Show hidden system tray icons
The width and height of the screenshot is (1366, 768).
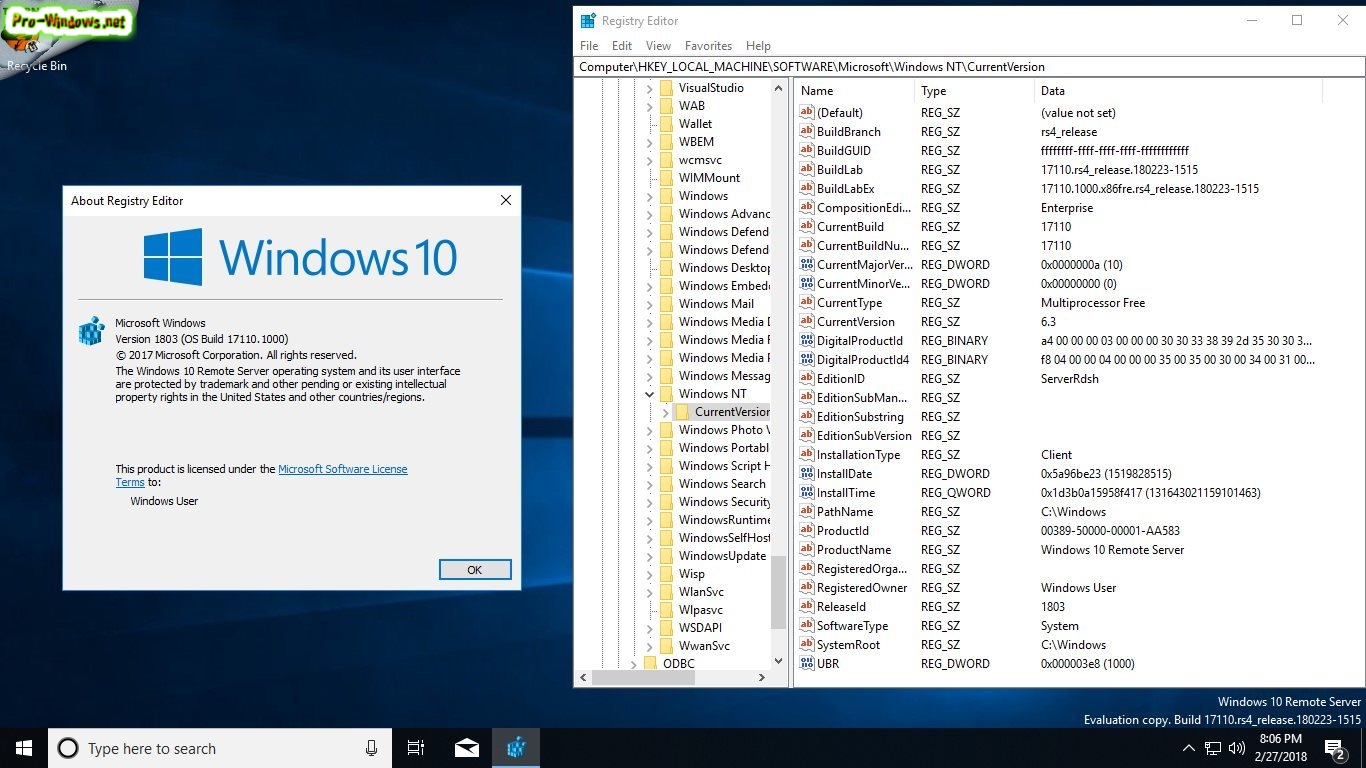coord(1188,748)
